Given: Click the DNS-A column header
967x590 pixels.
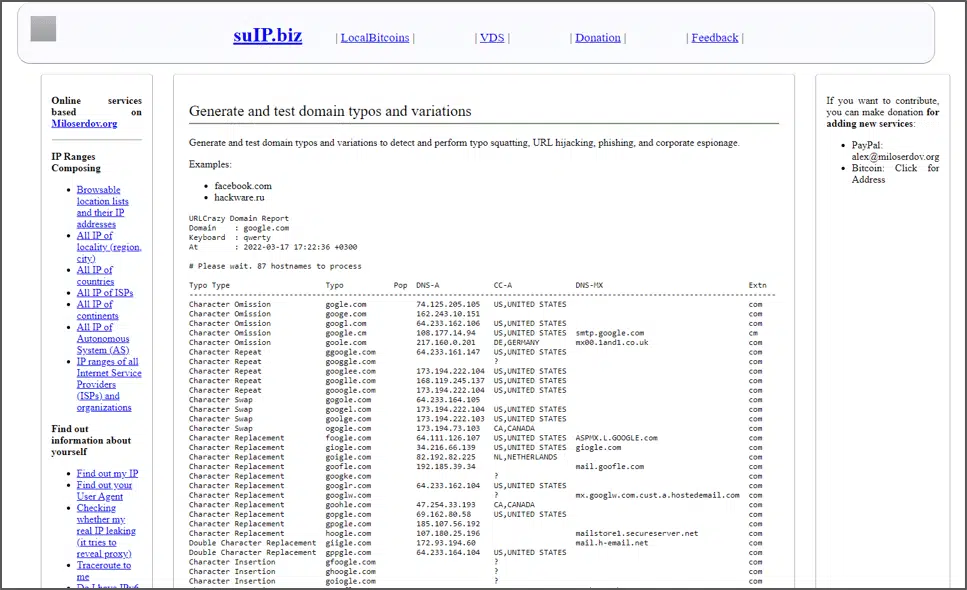Looking at the screenshot, I should click(427, 285).
